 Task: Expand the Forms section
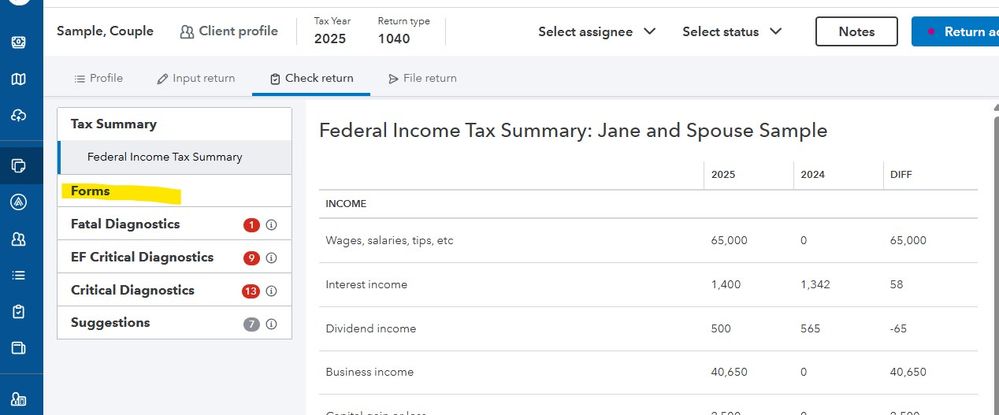click(x=91, y=191)
